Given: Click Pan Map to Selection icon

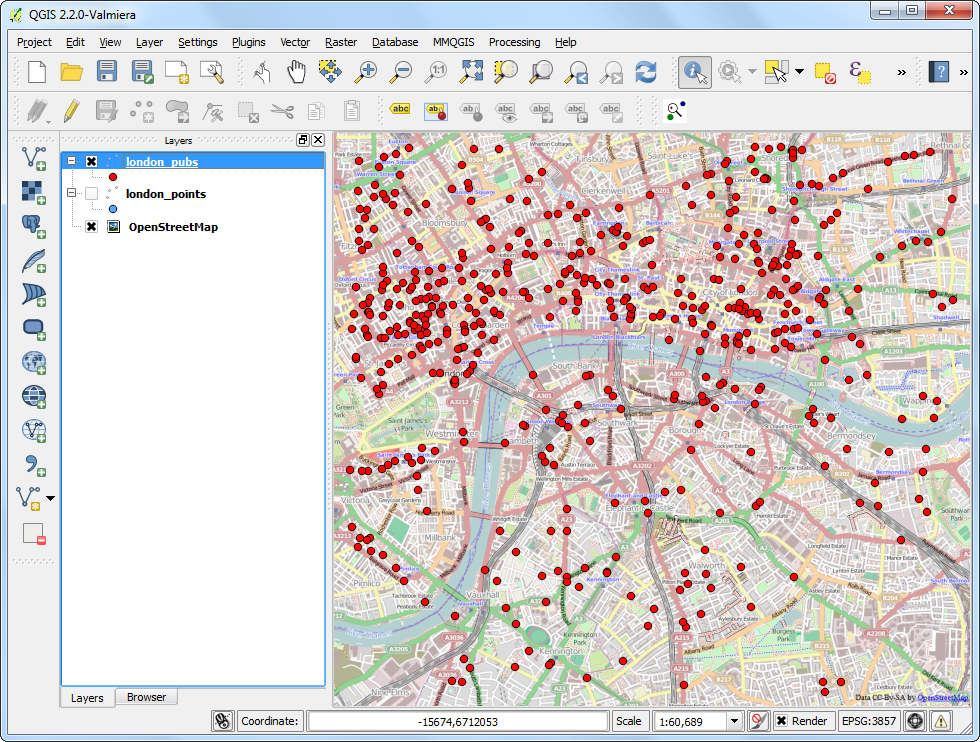Looking at the screenshot, I should point(330,72).
